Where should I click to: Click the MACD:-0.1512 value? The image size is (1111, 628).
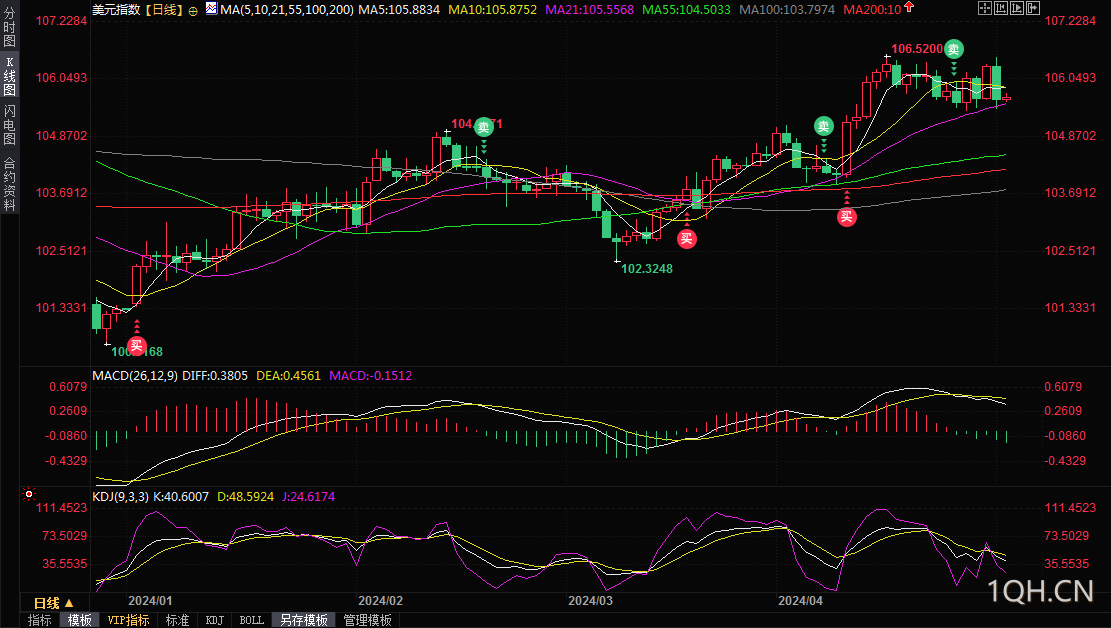click(371, 376)
